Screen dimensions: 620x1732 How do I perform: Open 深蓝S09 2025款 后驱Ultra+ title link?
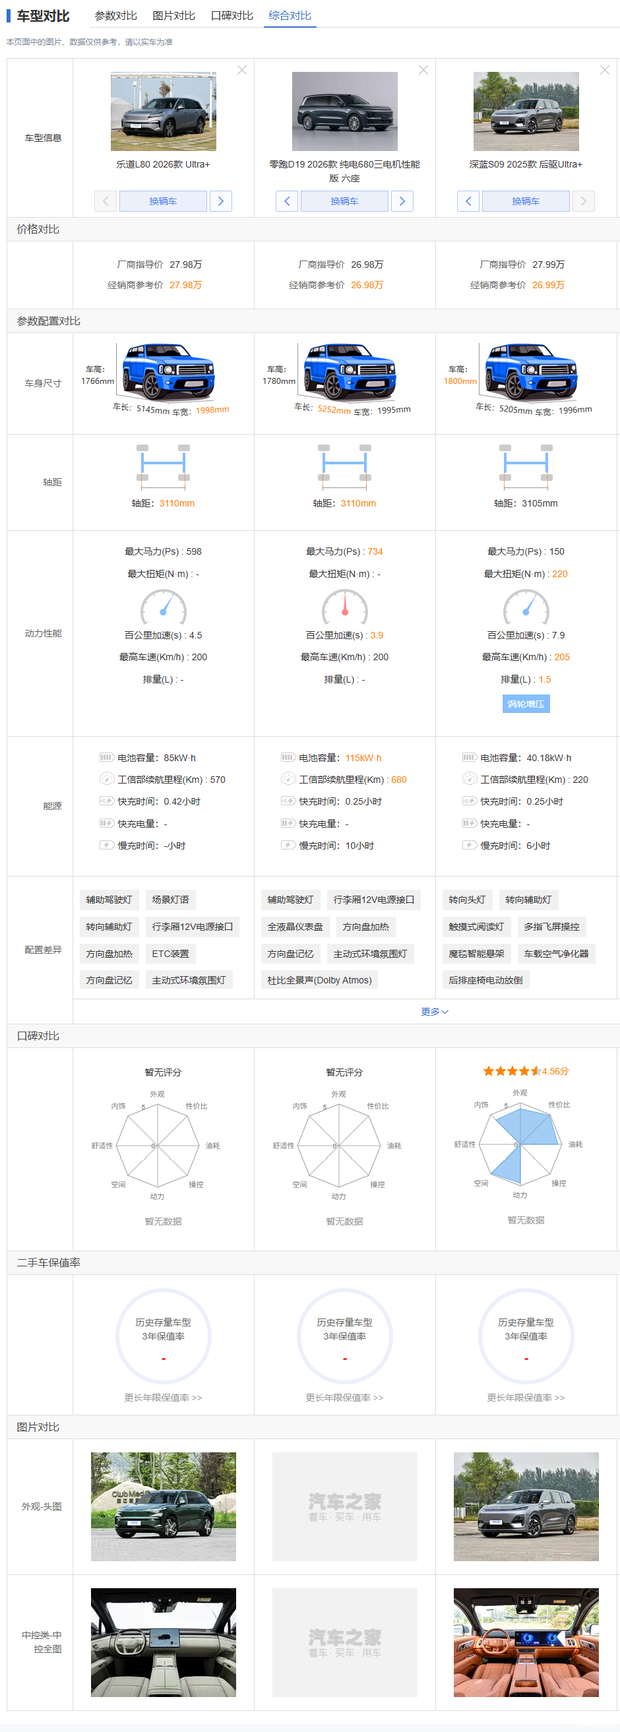(526, 164)
